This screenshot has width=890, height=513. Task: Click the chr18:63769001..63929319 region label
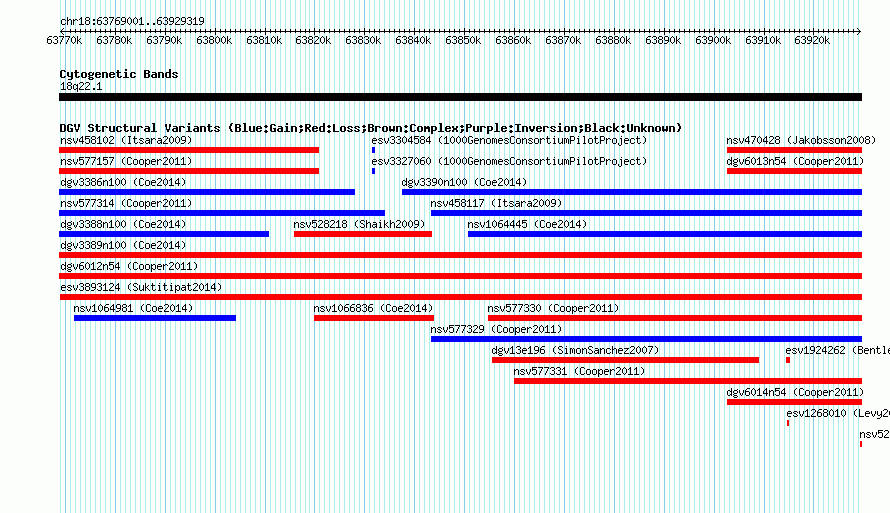(132, 21)
